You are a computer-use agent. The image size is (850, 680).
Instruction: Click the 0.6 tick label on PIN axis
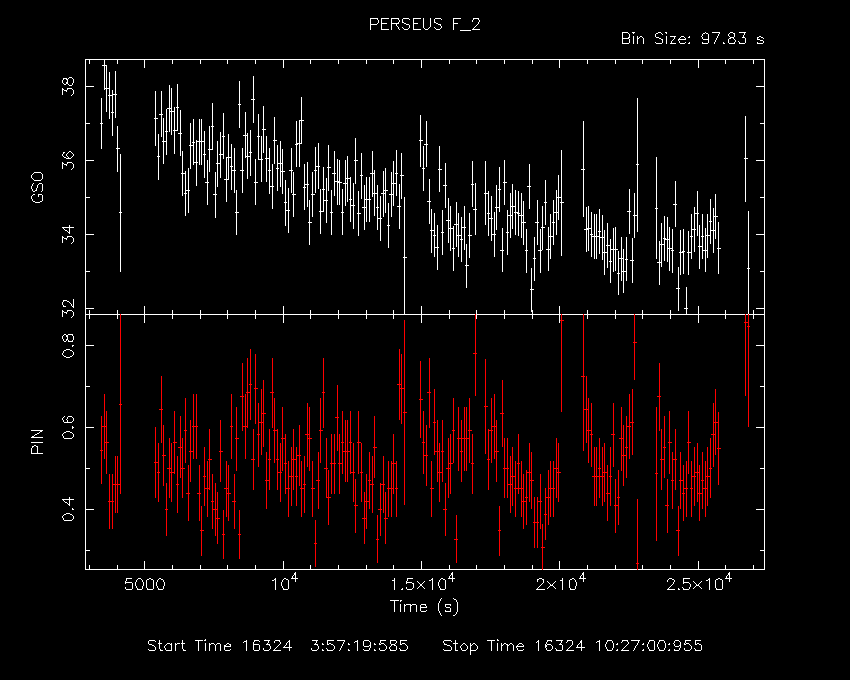click(x=68, y=427)
